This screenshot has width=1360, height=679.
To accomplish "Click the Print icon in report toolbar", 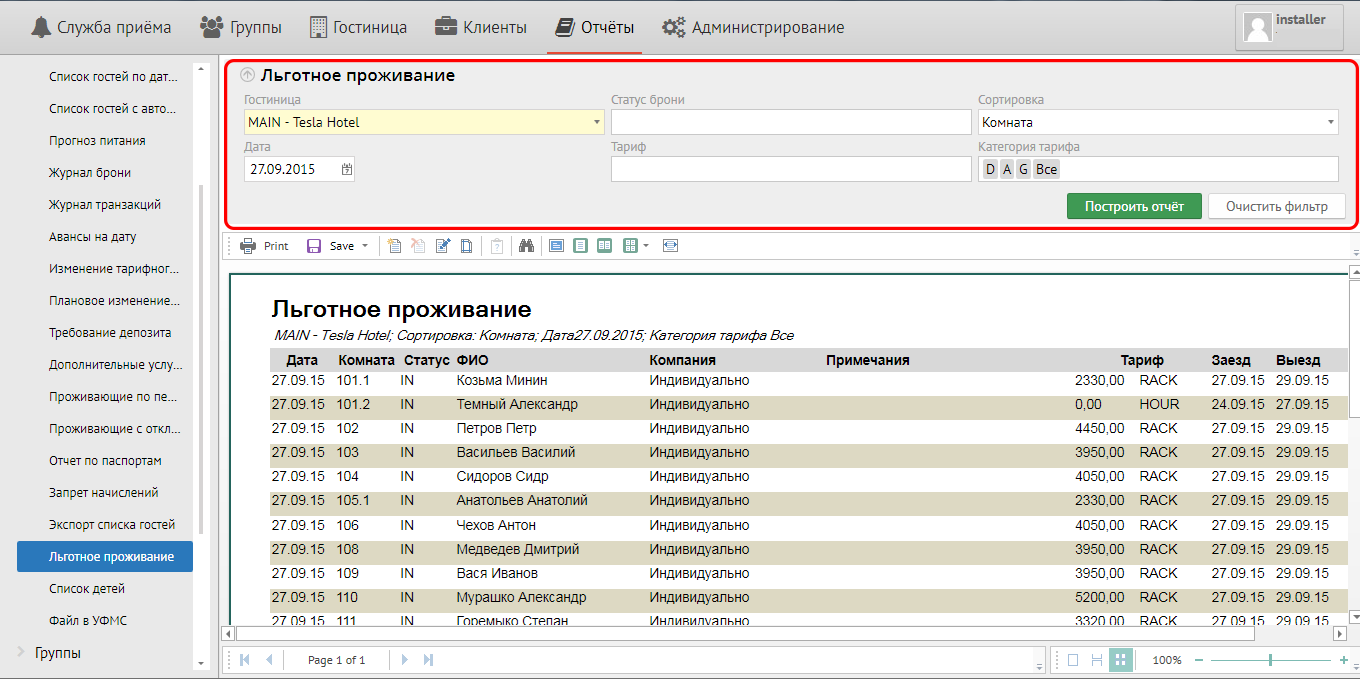I will pyautogui.click(x=248, y=246).
